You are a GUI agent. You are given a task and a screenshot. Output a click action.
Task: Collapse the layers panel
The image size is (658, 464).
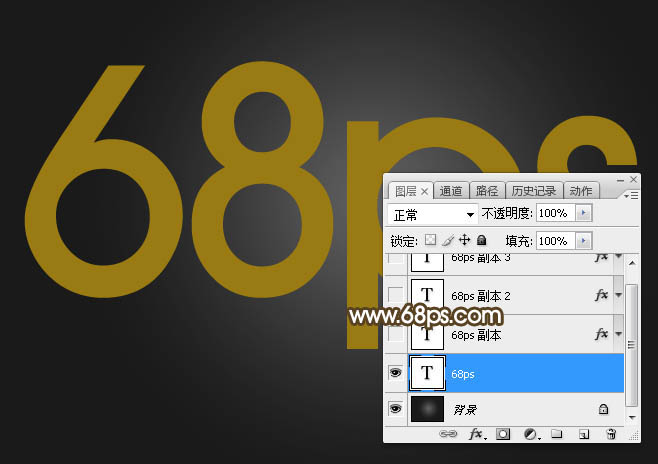620,180
